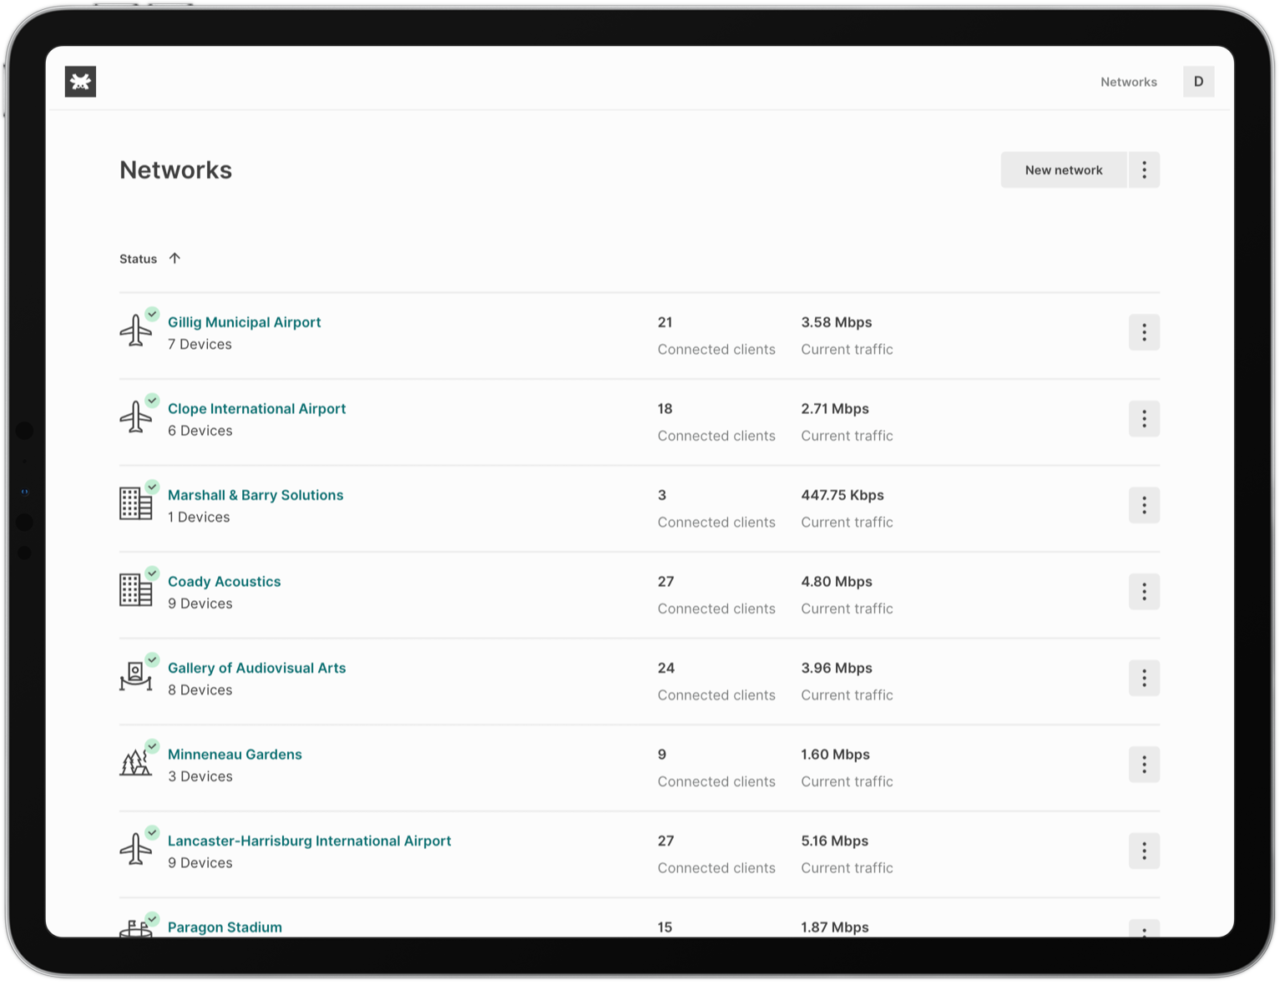Viewport: 1280px width, 985px height.
Task: Expand the three-dot menu for Coady Acoustics
Action: pos(1144,592)
